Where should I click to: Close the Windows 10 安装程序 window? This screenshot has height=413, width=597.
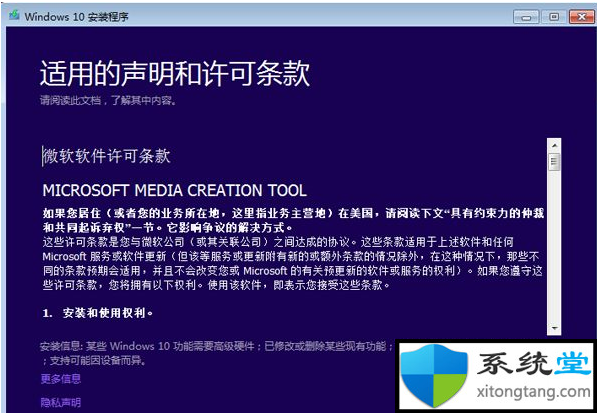pos(582,17)
